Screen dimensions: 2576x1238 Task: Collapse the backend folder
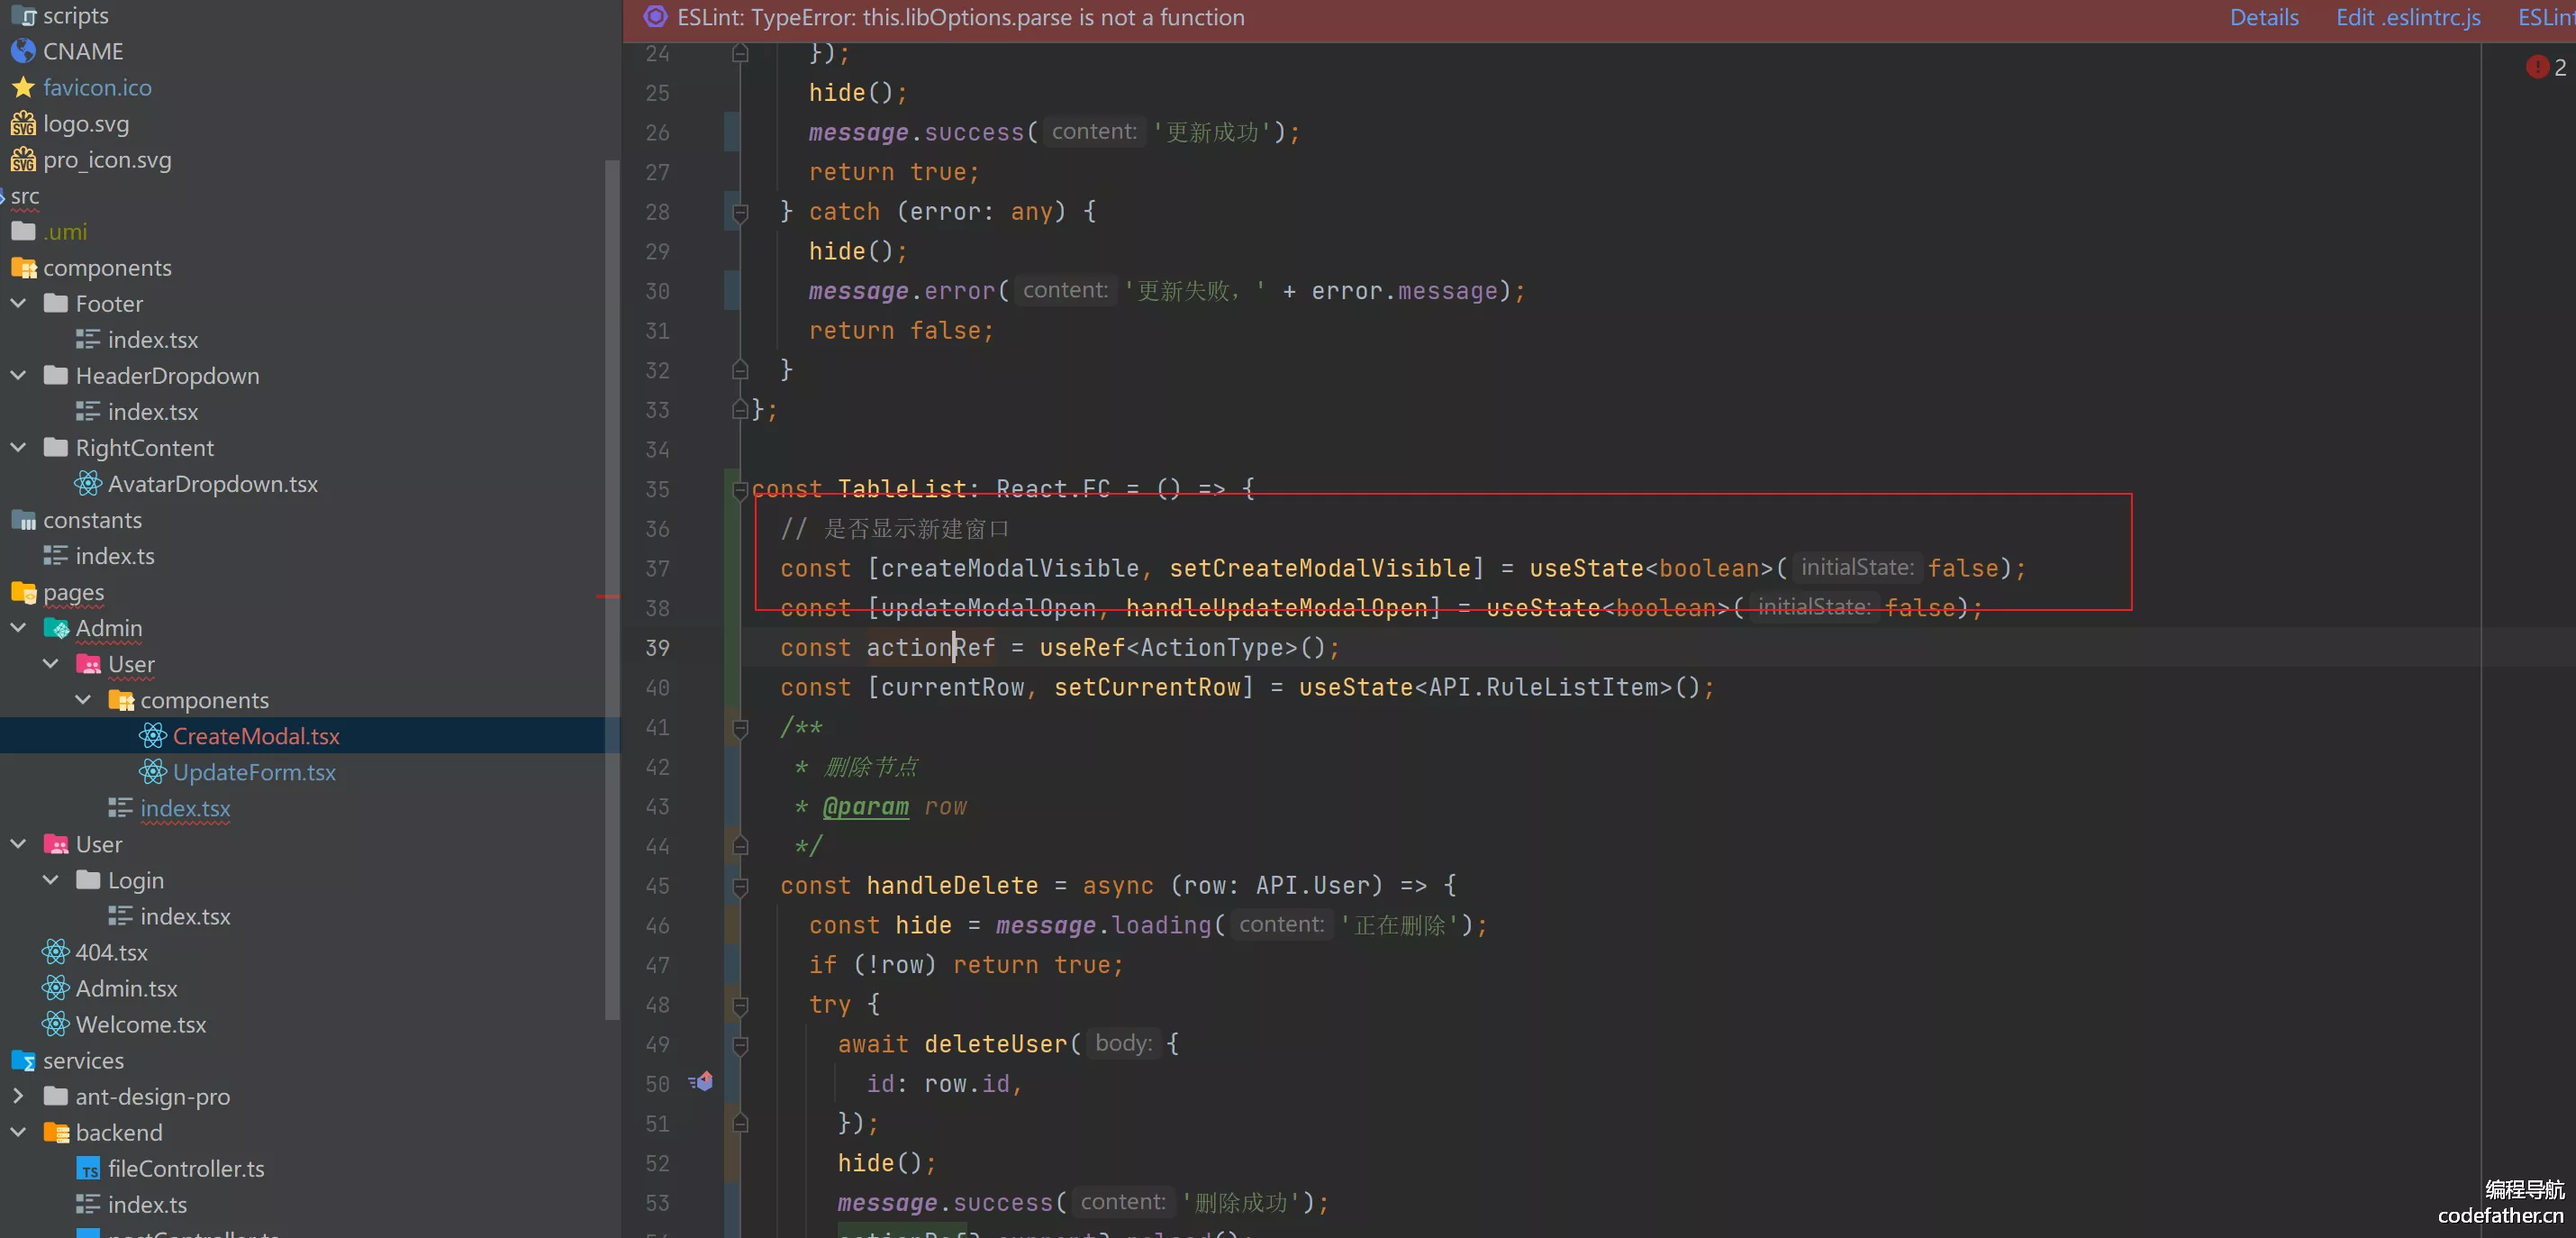(x=18, y=1131)
